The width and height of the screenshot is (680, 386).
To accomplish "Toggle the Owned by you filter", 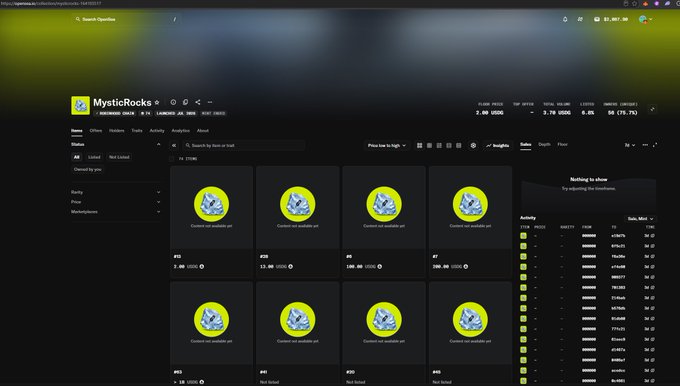I will 88,169.
